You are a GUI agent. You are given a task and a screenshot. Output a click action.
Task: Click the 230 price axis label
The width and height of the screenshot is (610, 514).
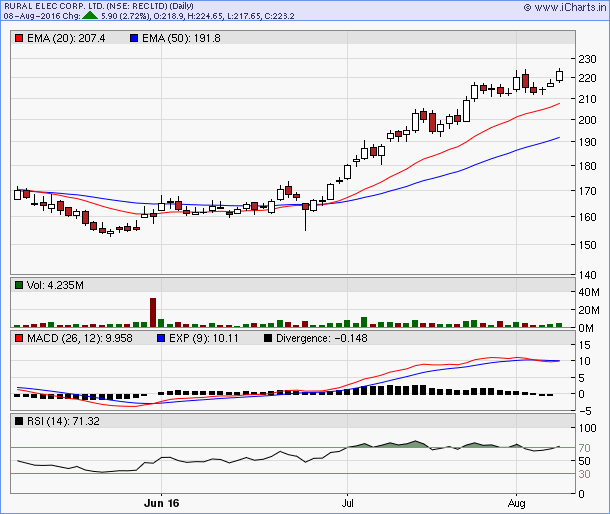tap(587, 59)
